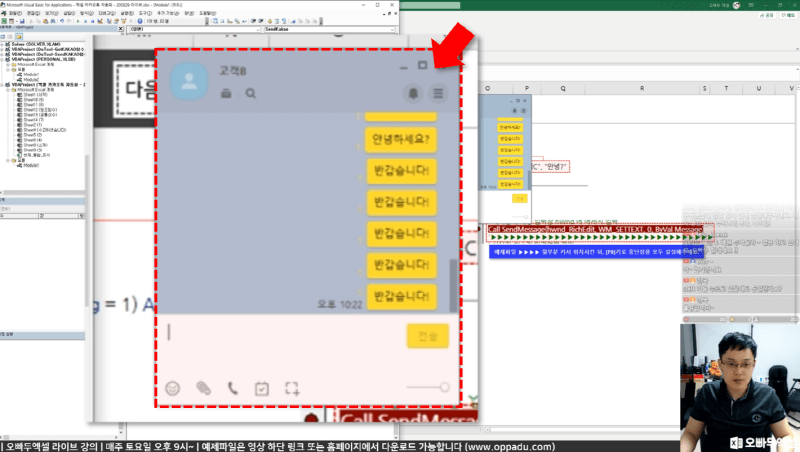The image size is (800, 452).
Task: Click the 공유 share button in Excel
Action: (766, 16)
